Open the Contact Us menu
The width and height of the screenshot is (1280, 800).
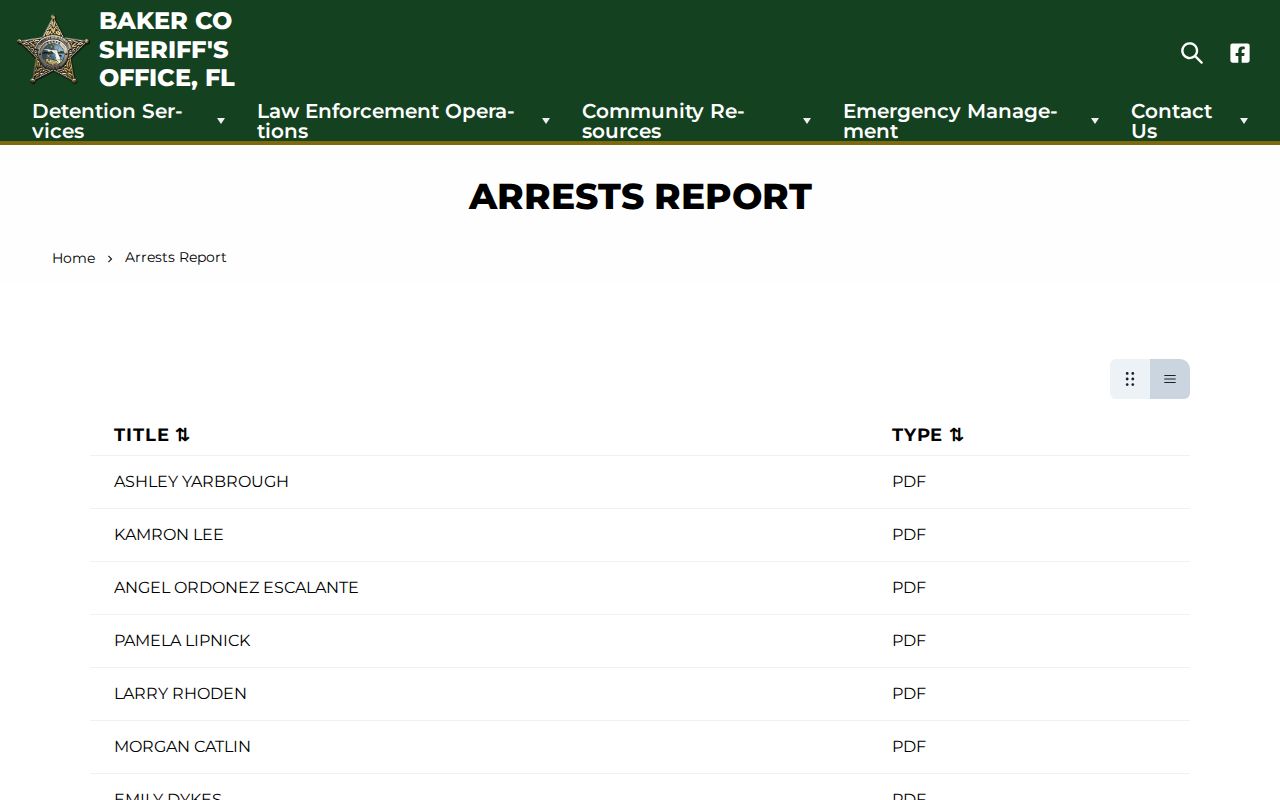[1171, 121]
